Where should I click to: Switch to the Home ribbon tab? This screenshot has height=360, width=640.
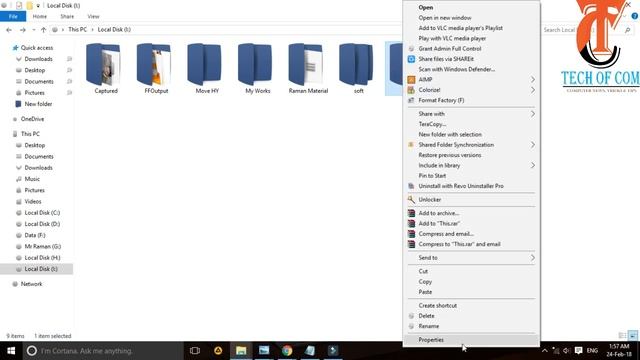[40, 16]
